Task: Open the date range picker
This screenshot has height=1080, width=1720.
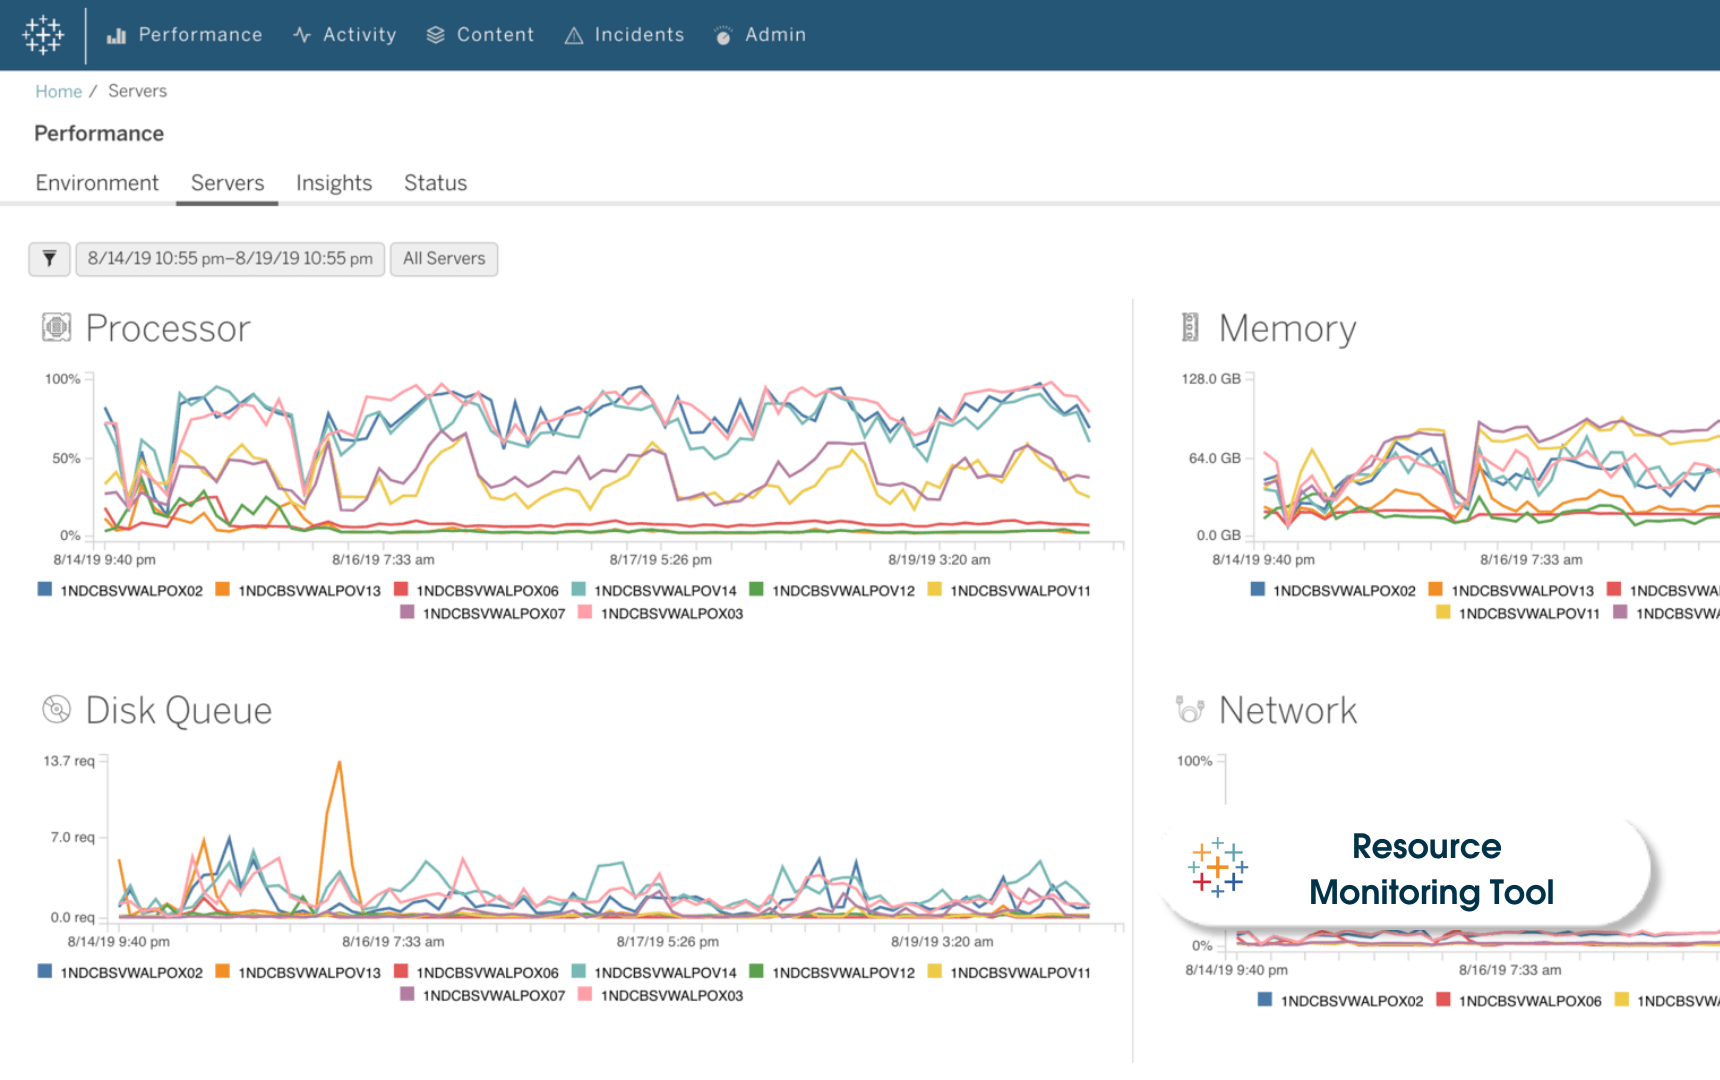Action: pos(230,258)
